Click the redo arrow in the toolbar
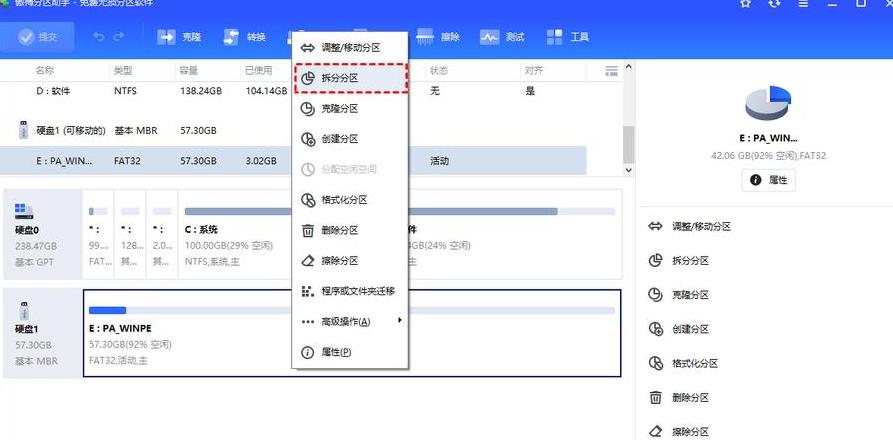The image size is (893, 440). (x=118, y=37)
